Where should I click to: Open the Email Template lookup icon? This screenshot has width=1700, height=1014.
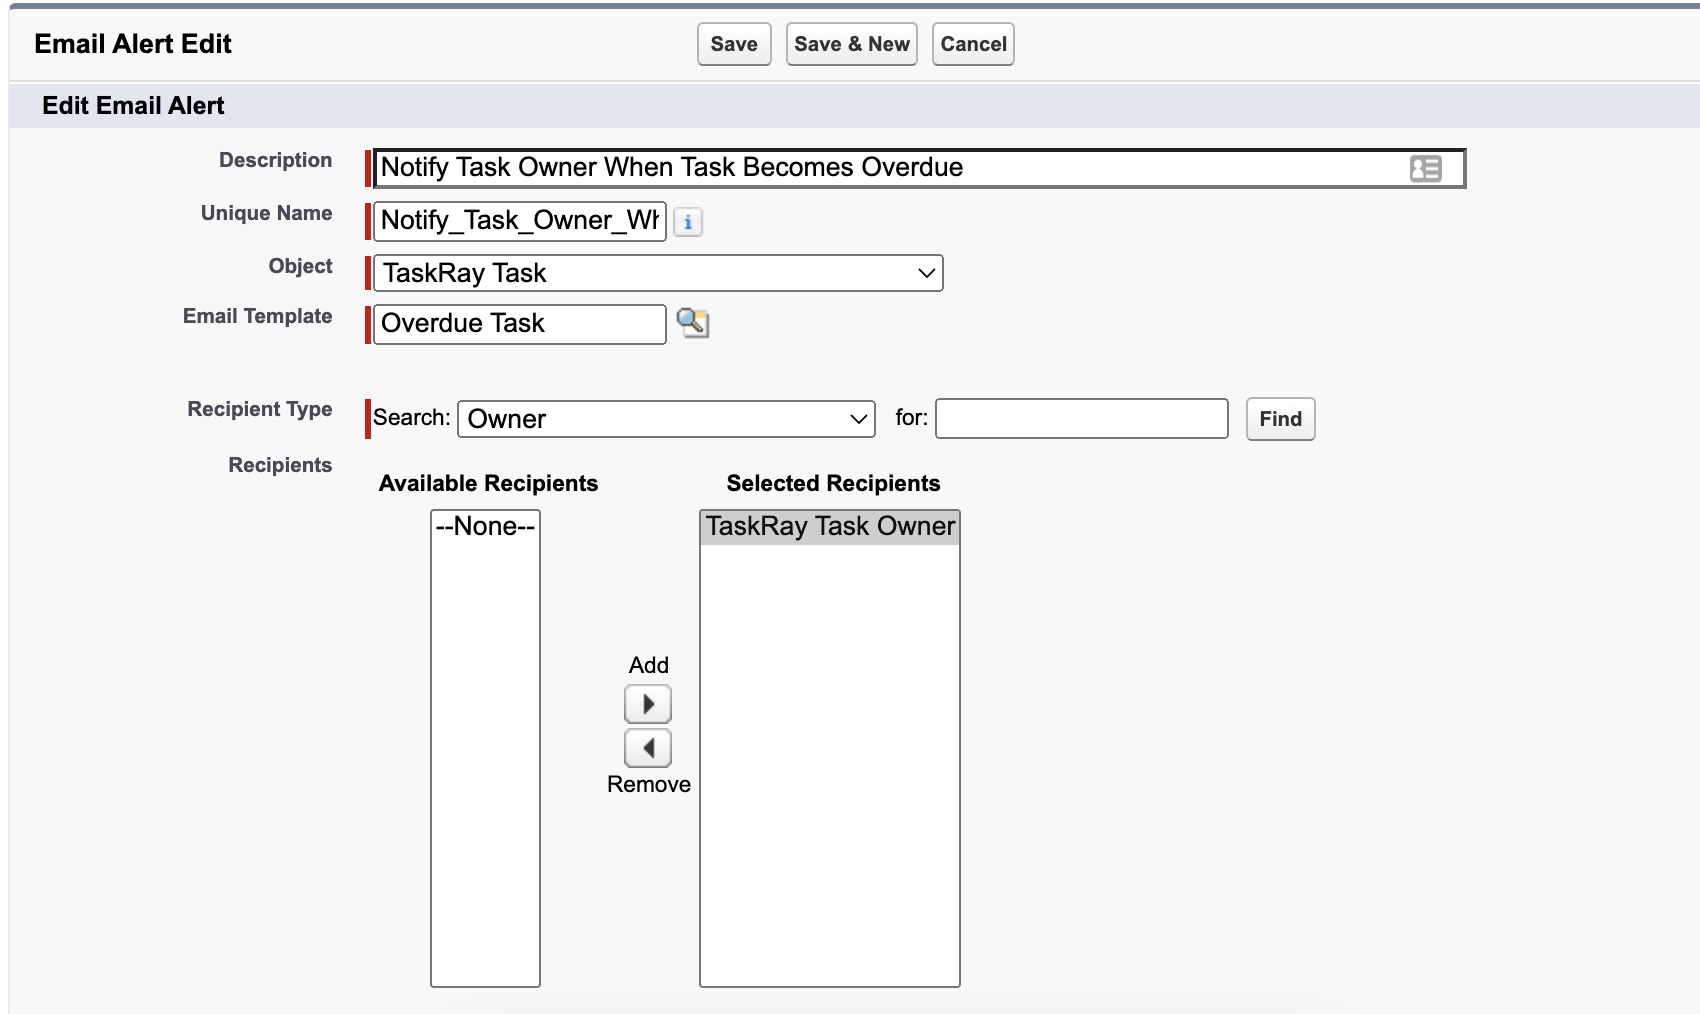point(692,323)
